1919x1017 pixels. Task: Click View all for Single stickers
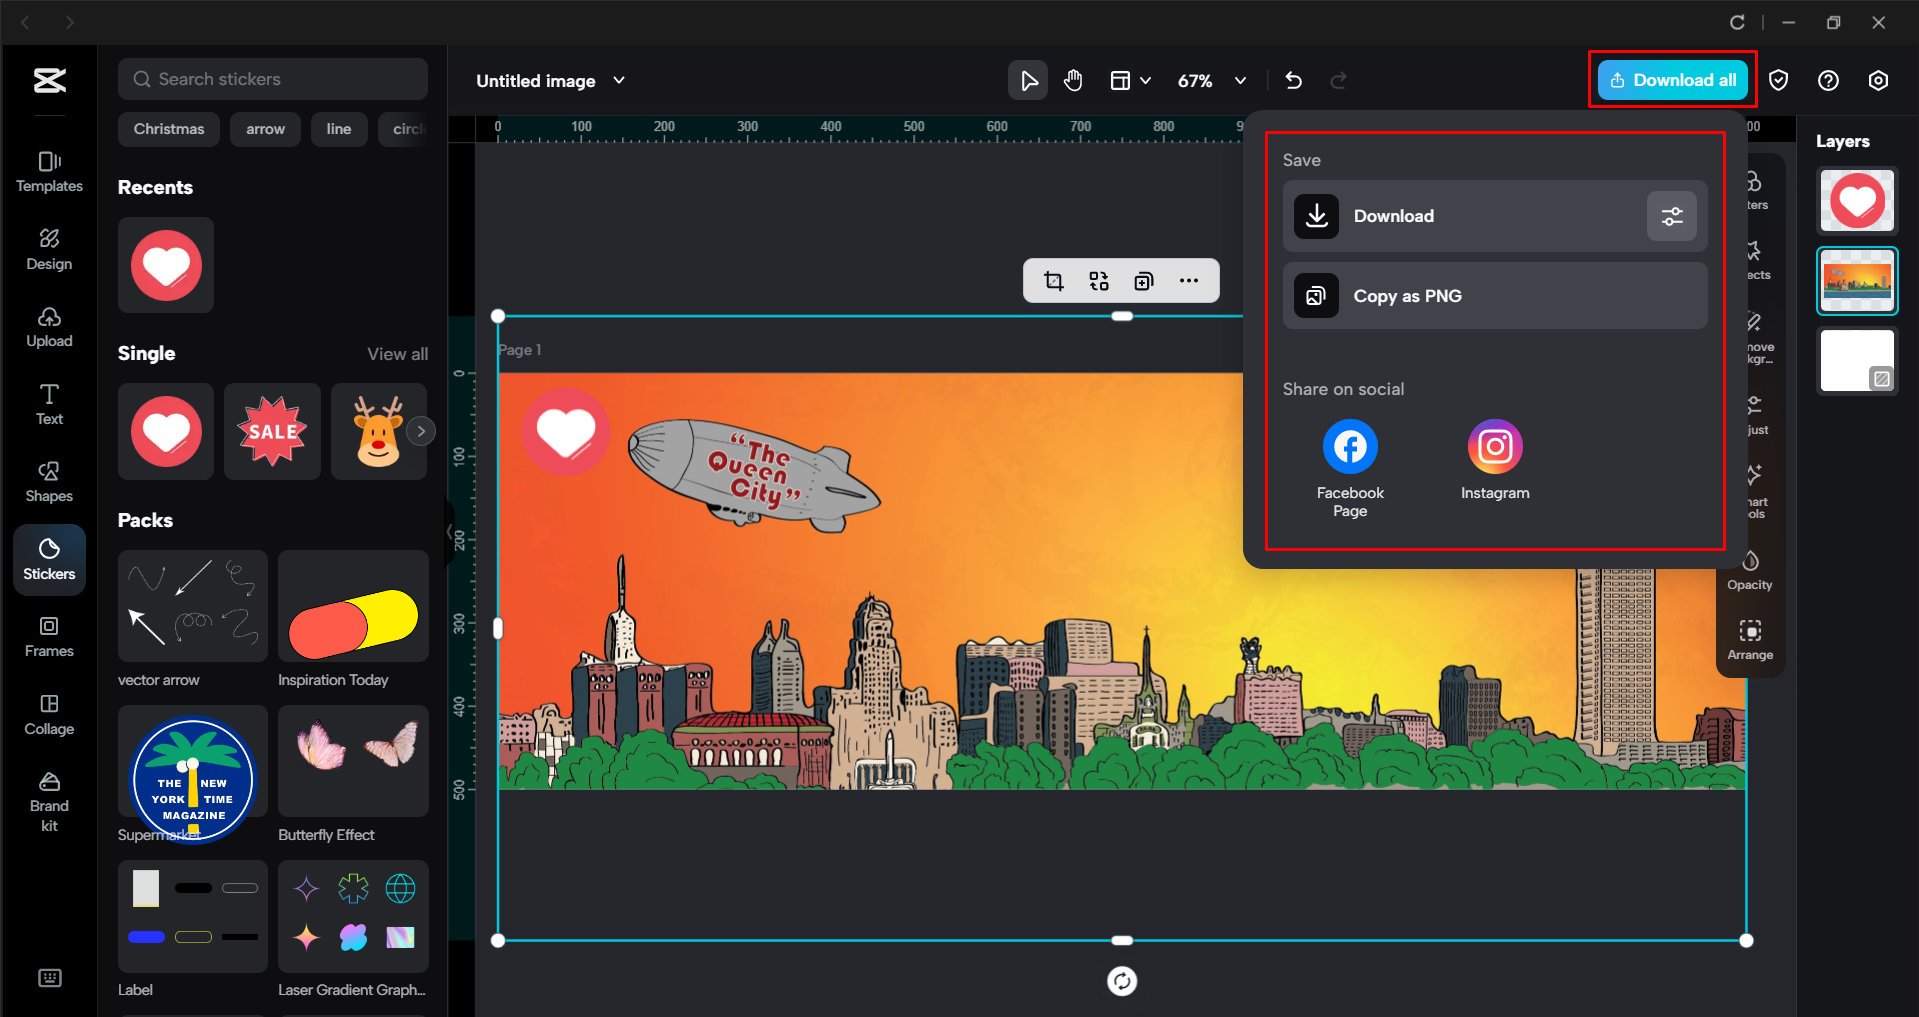[x=397, y=354]
